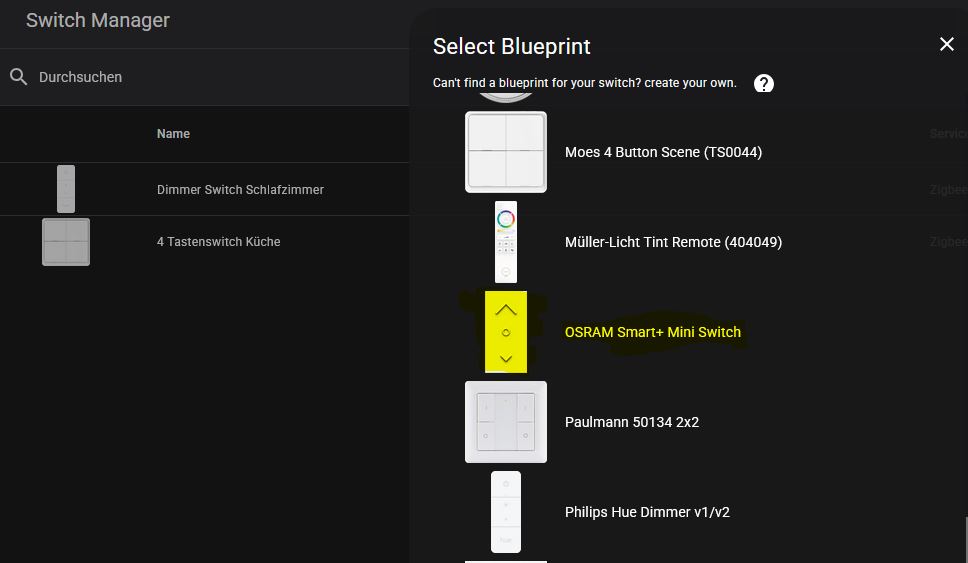Open 4 Tastenswitch Küche entry

tap(219, 242)
